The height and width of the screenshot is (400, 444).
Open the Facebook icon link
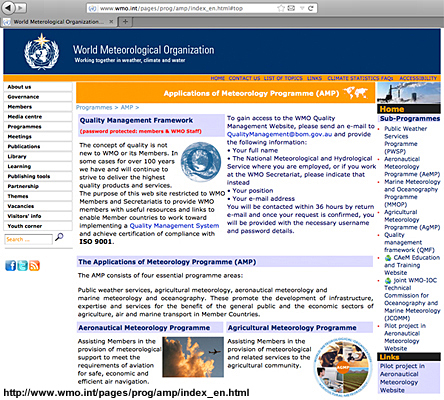(10, 265)
